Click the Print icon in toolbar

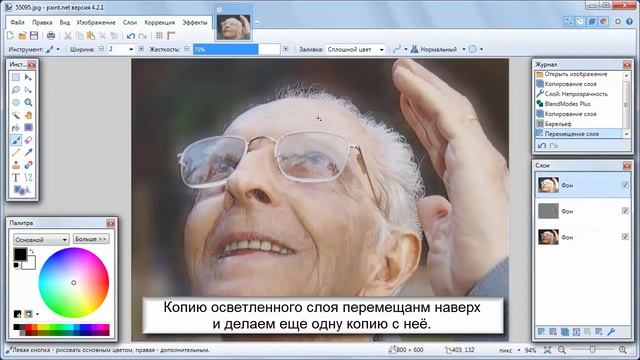[x=51, y=36]
